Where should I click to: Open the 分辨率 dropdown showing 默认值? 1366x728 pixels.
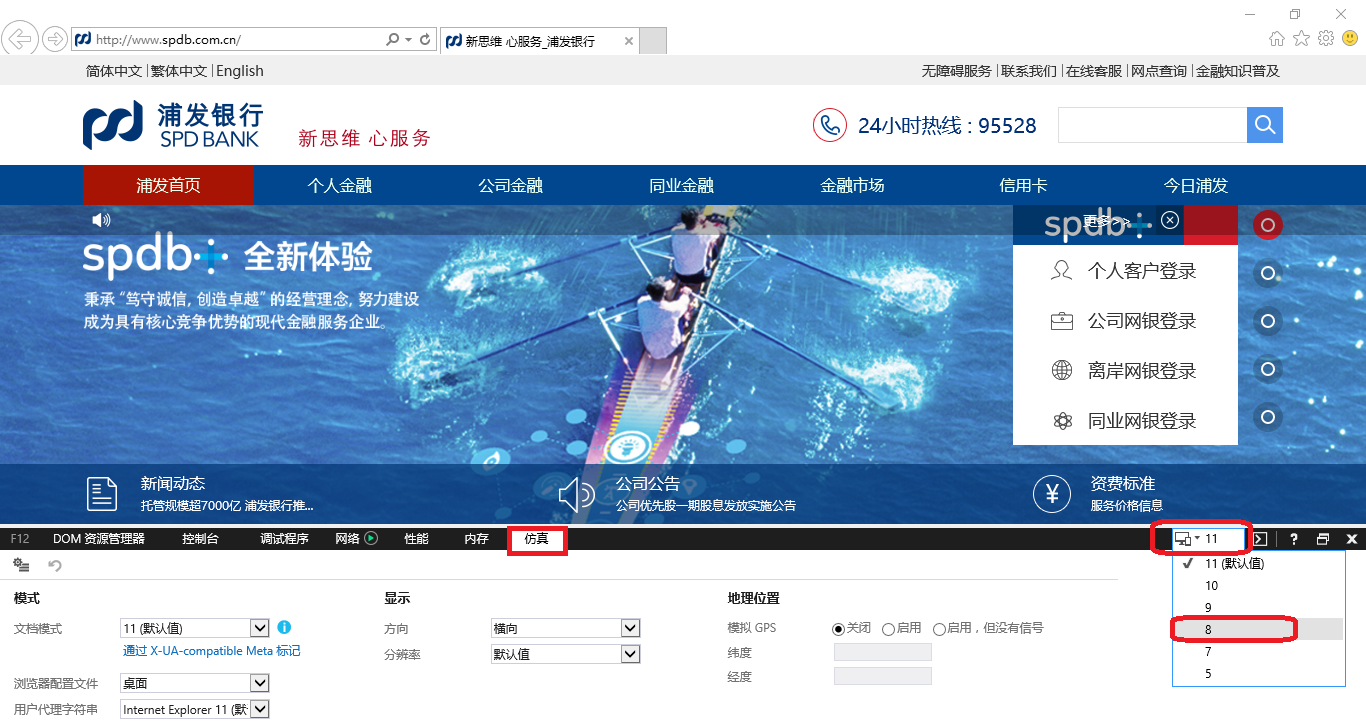coord(565,654)
